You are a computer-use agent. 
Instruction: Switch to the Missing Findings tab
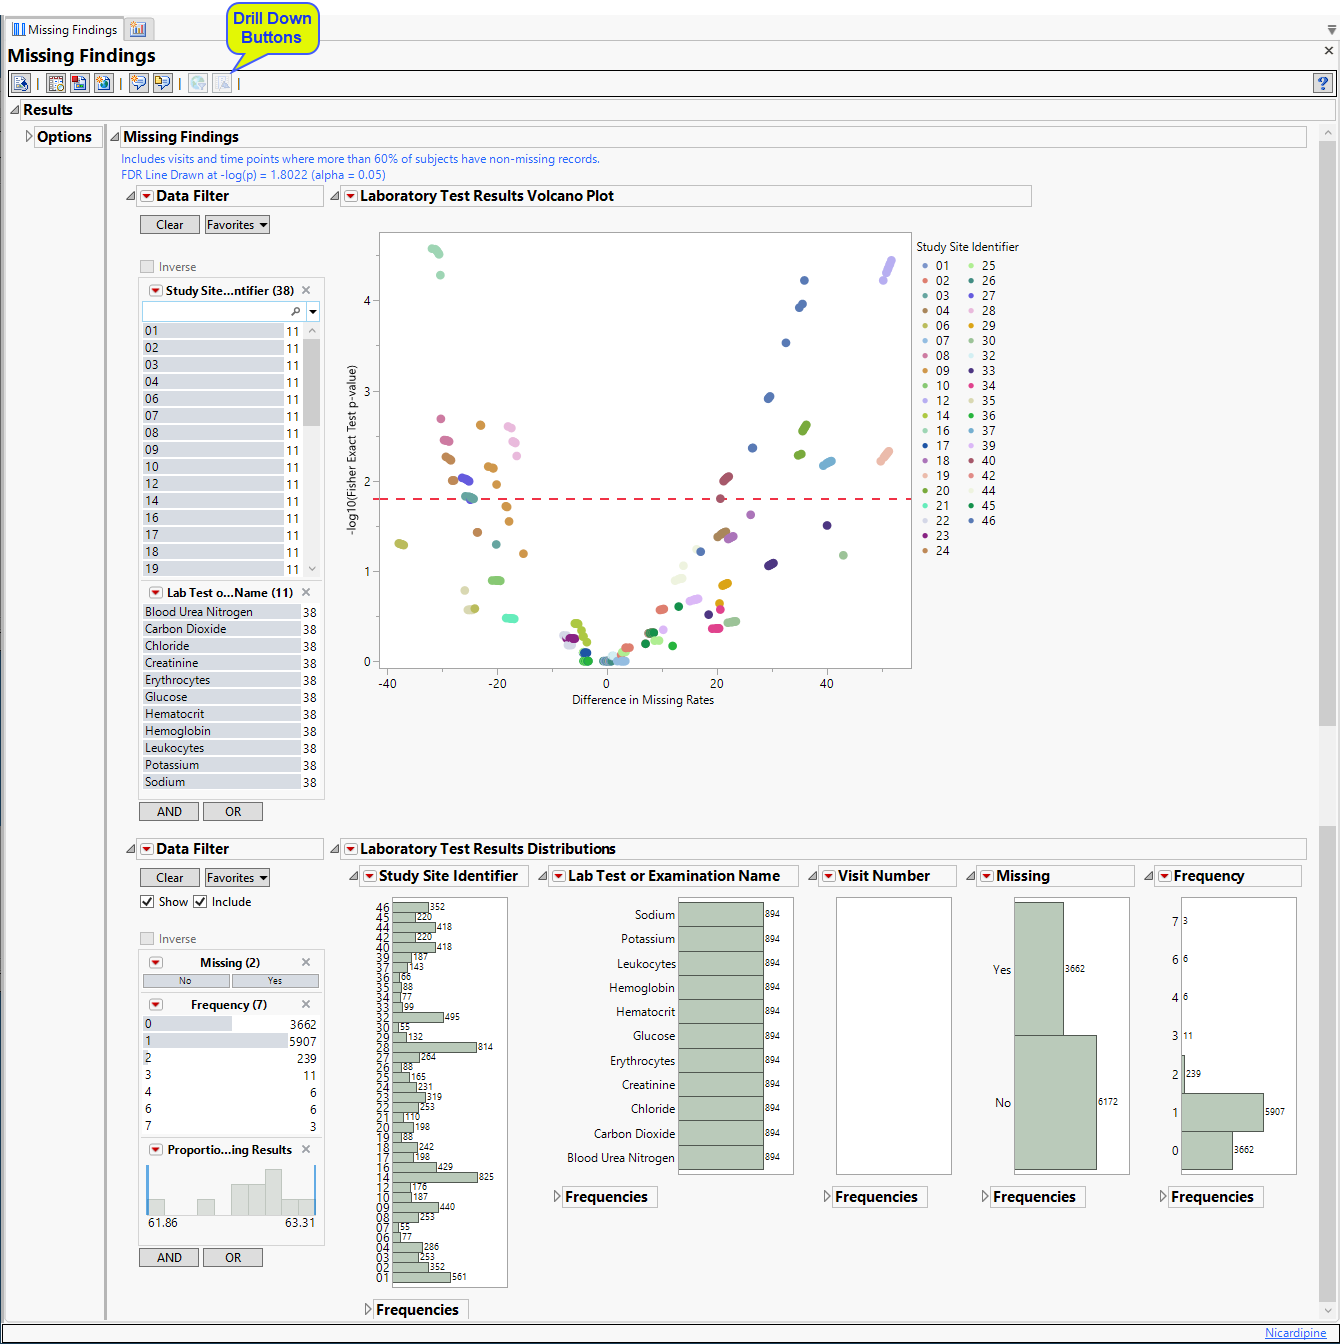(x=64, y=30)
